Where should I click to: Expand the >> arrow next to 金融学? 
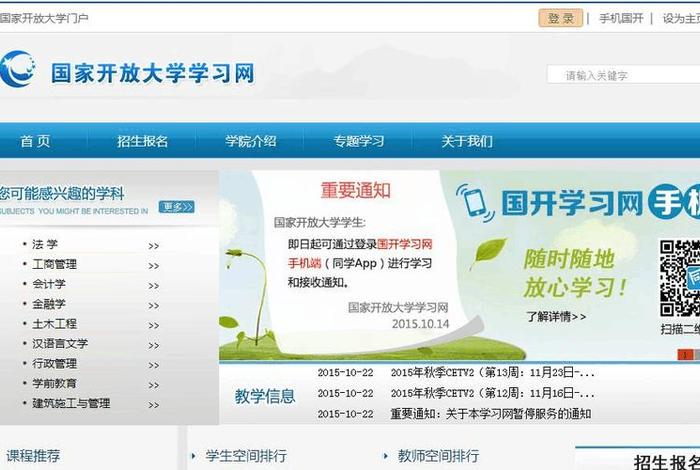[x=154, y=306]
